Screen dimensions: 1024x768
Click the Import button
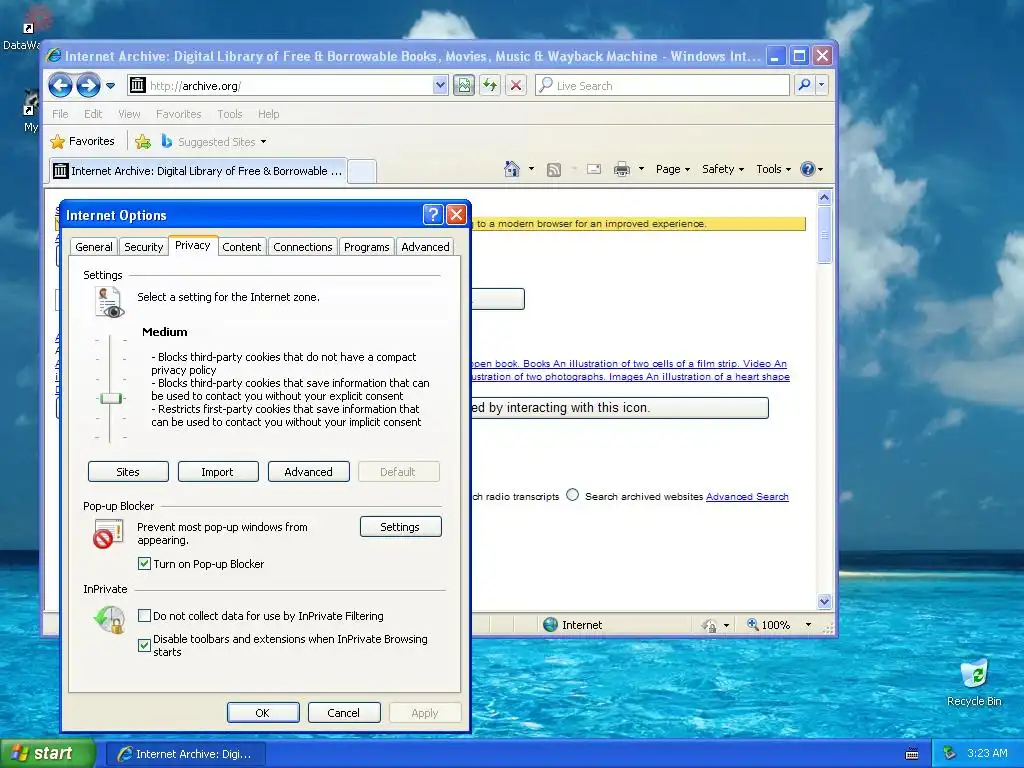point(217,472)
